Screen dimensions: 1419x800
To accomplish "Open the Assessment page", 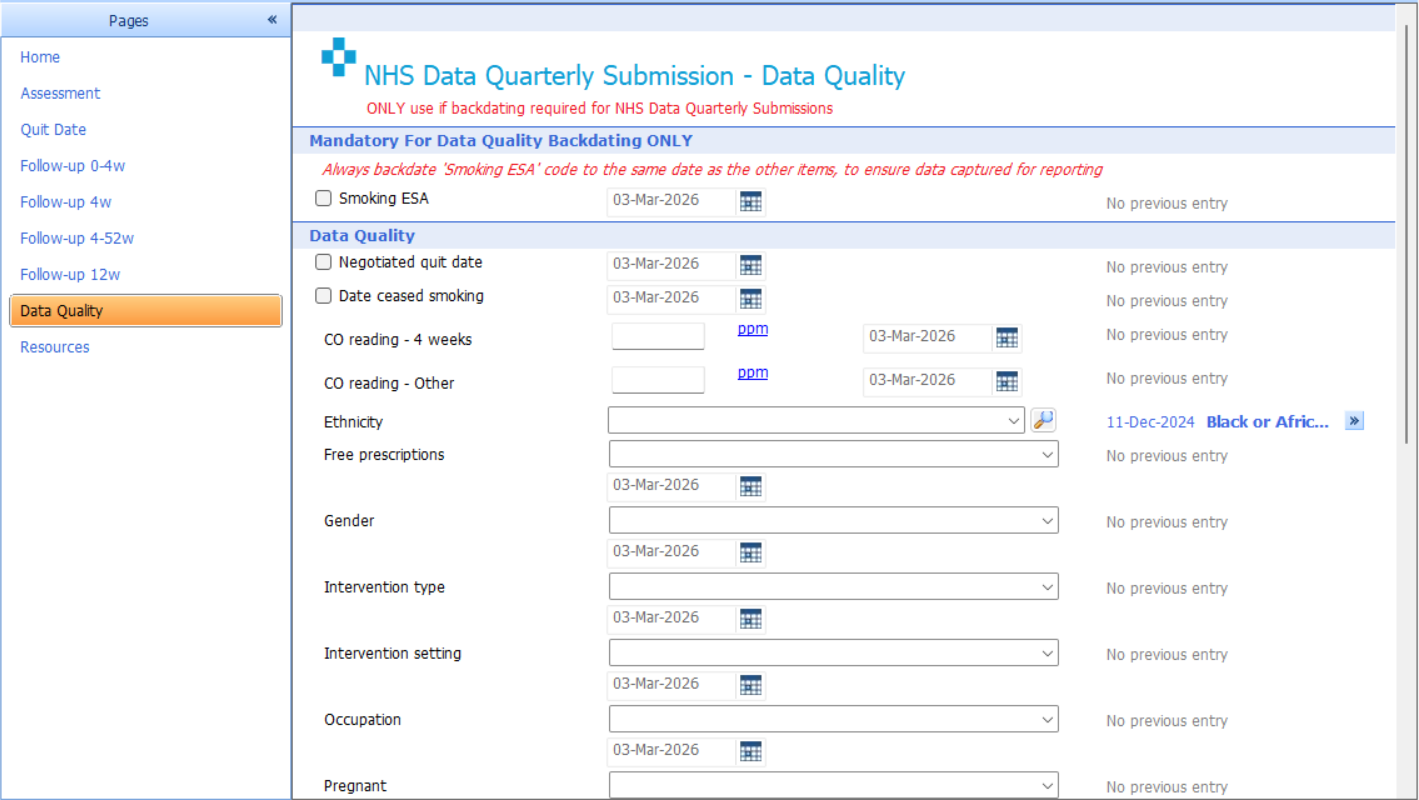I will click(60, 93).
